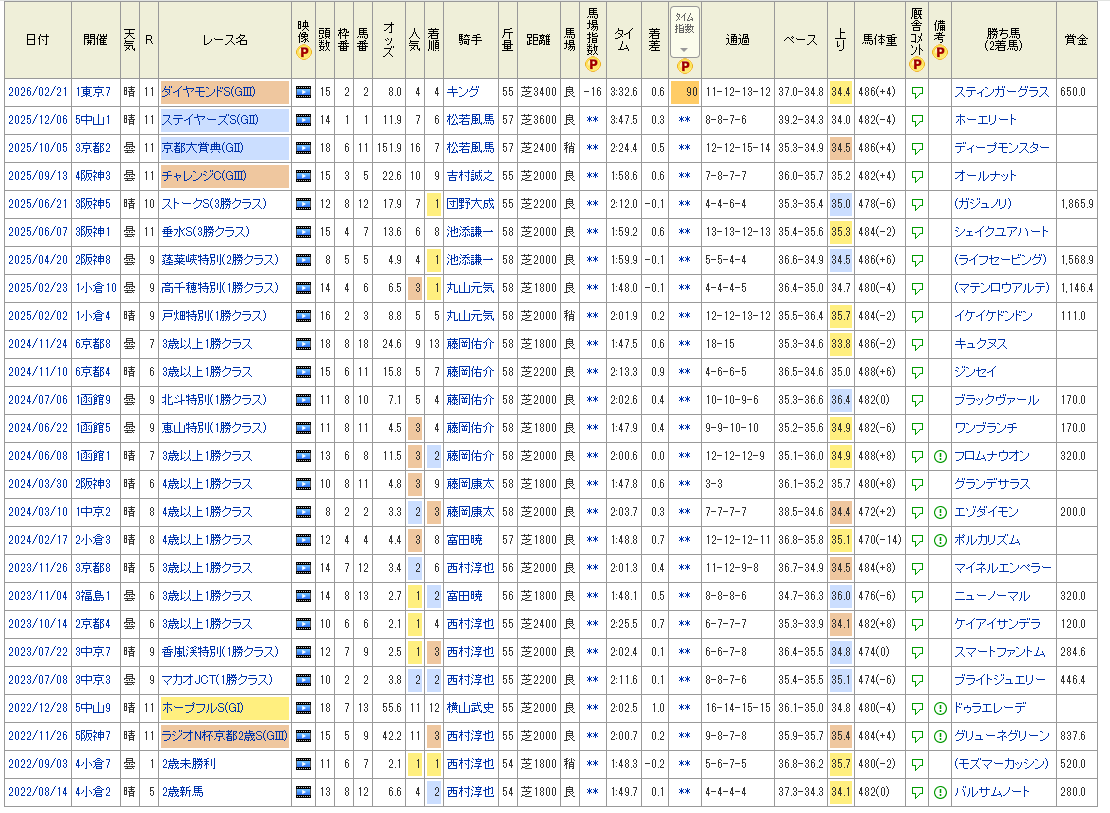Click premium P icon under 馬場指数 header
The image size is (1110, 813).
coord(593,64)
